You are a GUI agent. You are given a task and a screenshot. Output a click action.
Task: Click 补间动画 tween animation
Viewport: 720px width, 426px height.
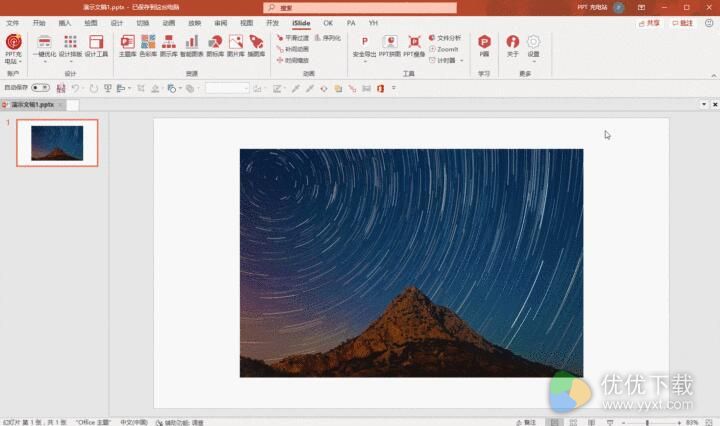[293, 49]
